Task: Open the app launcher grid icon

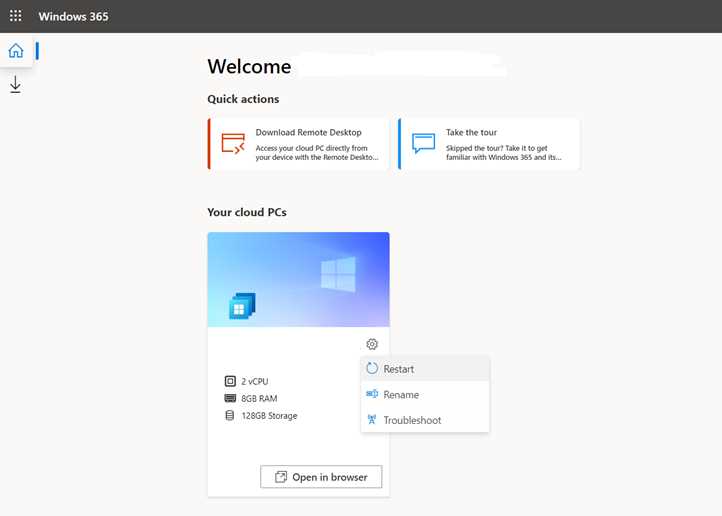Action: pyautogui.click(x=16, y=16)
